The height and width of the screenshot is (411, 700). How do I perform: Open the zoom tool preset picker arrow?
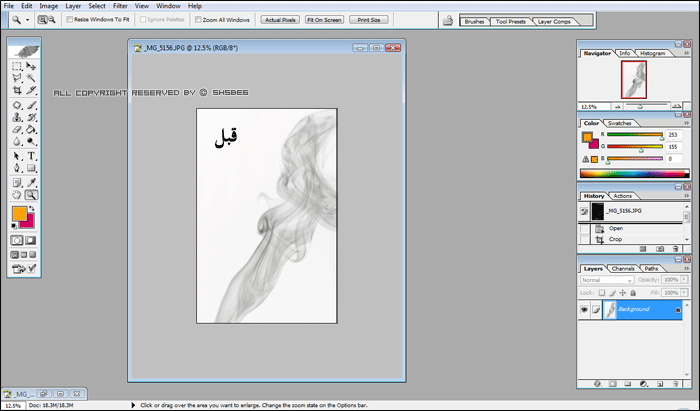(x=27, y=20)
